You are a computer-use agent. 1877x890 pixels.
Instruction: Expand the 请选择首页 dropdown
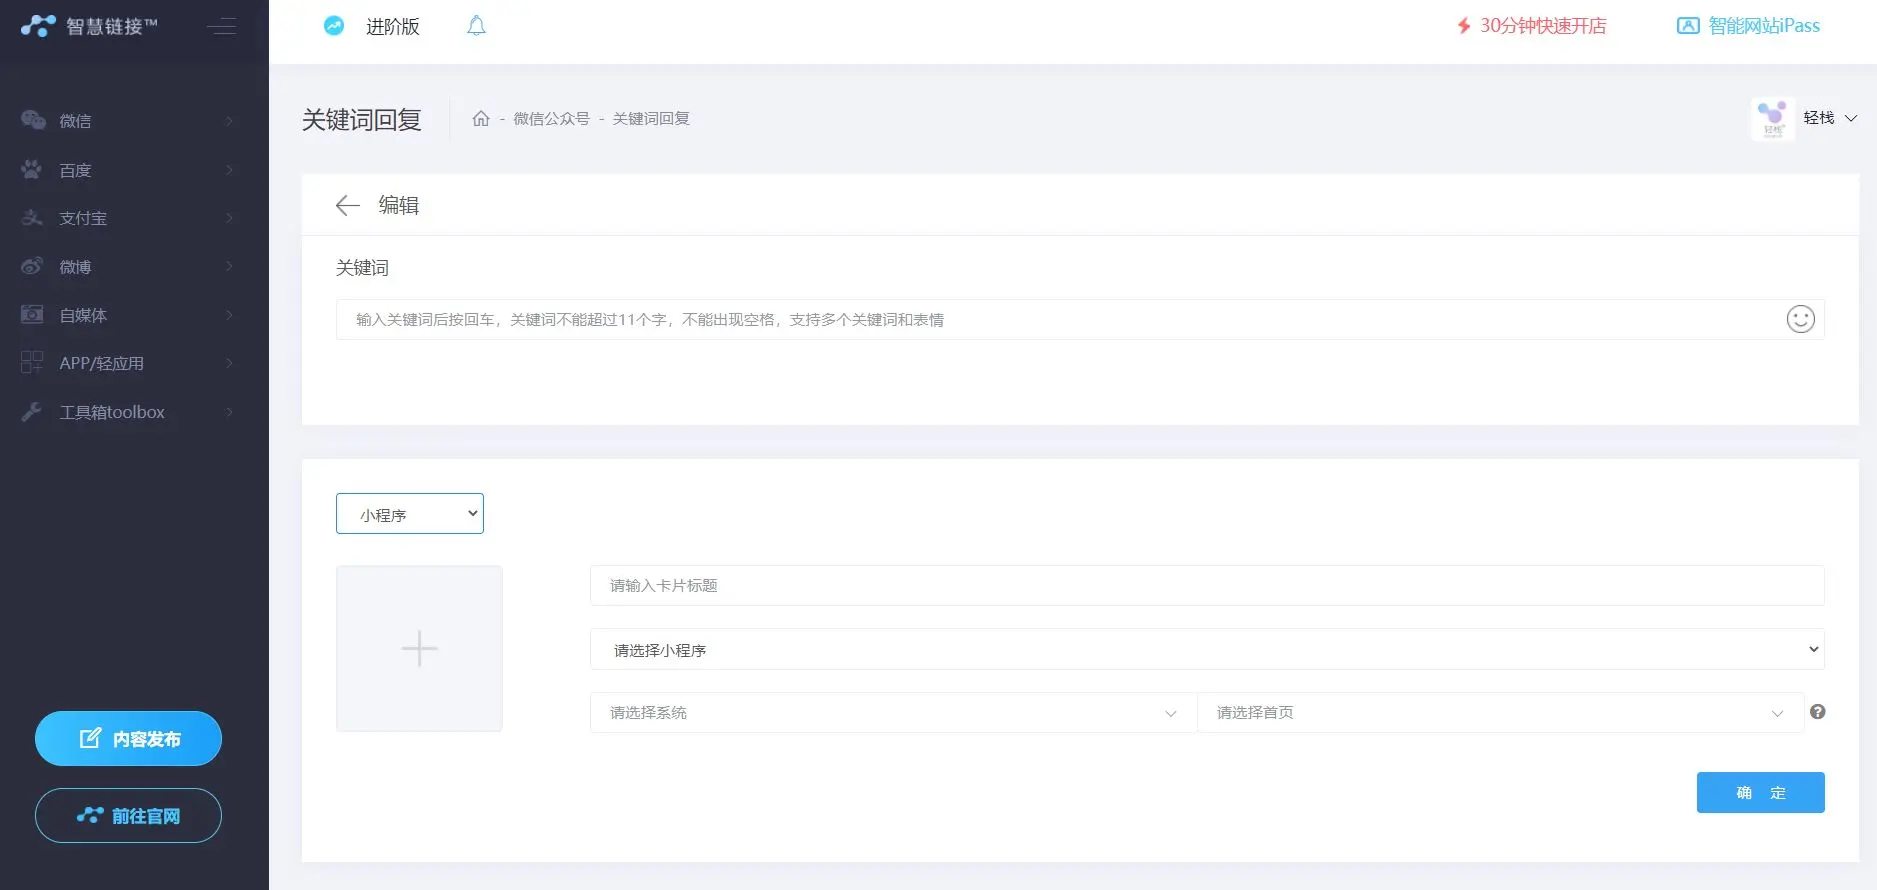(1499, 713)
